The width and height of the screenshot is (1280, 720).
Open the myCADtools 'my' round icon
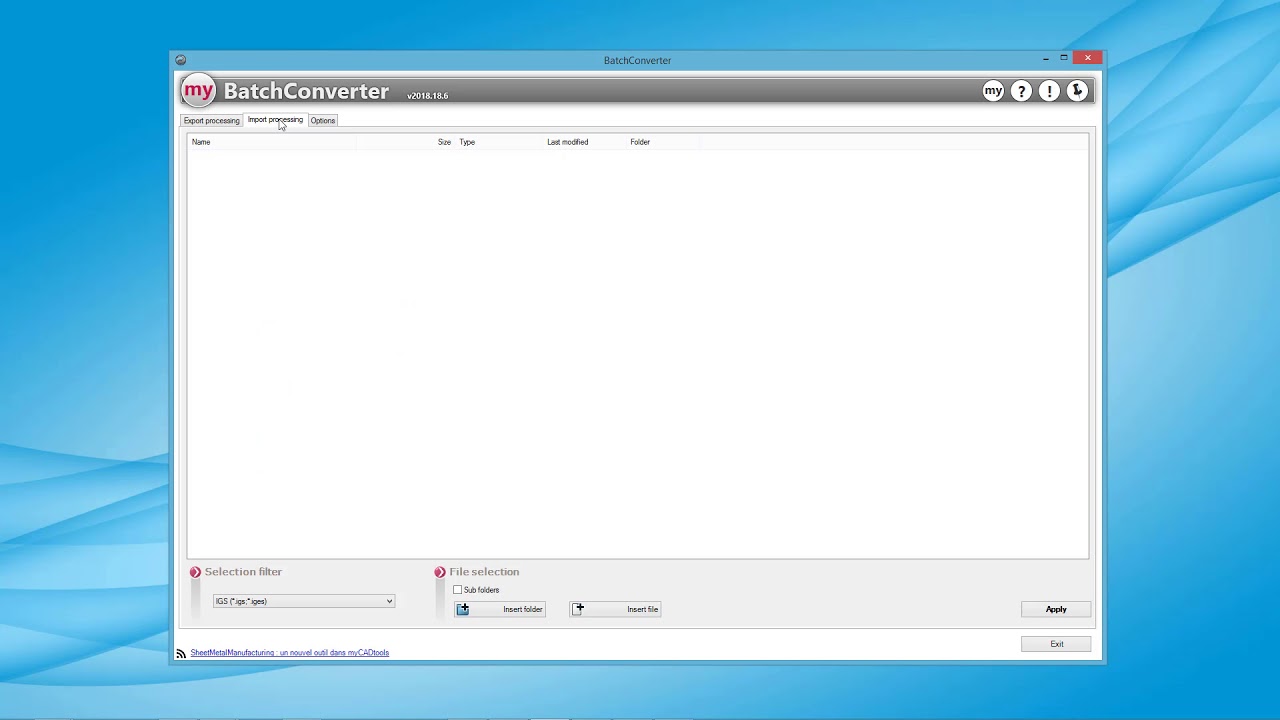pyautogui.click(x=993, y=91)
